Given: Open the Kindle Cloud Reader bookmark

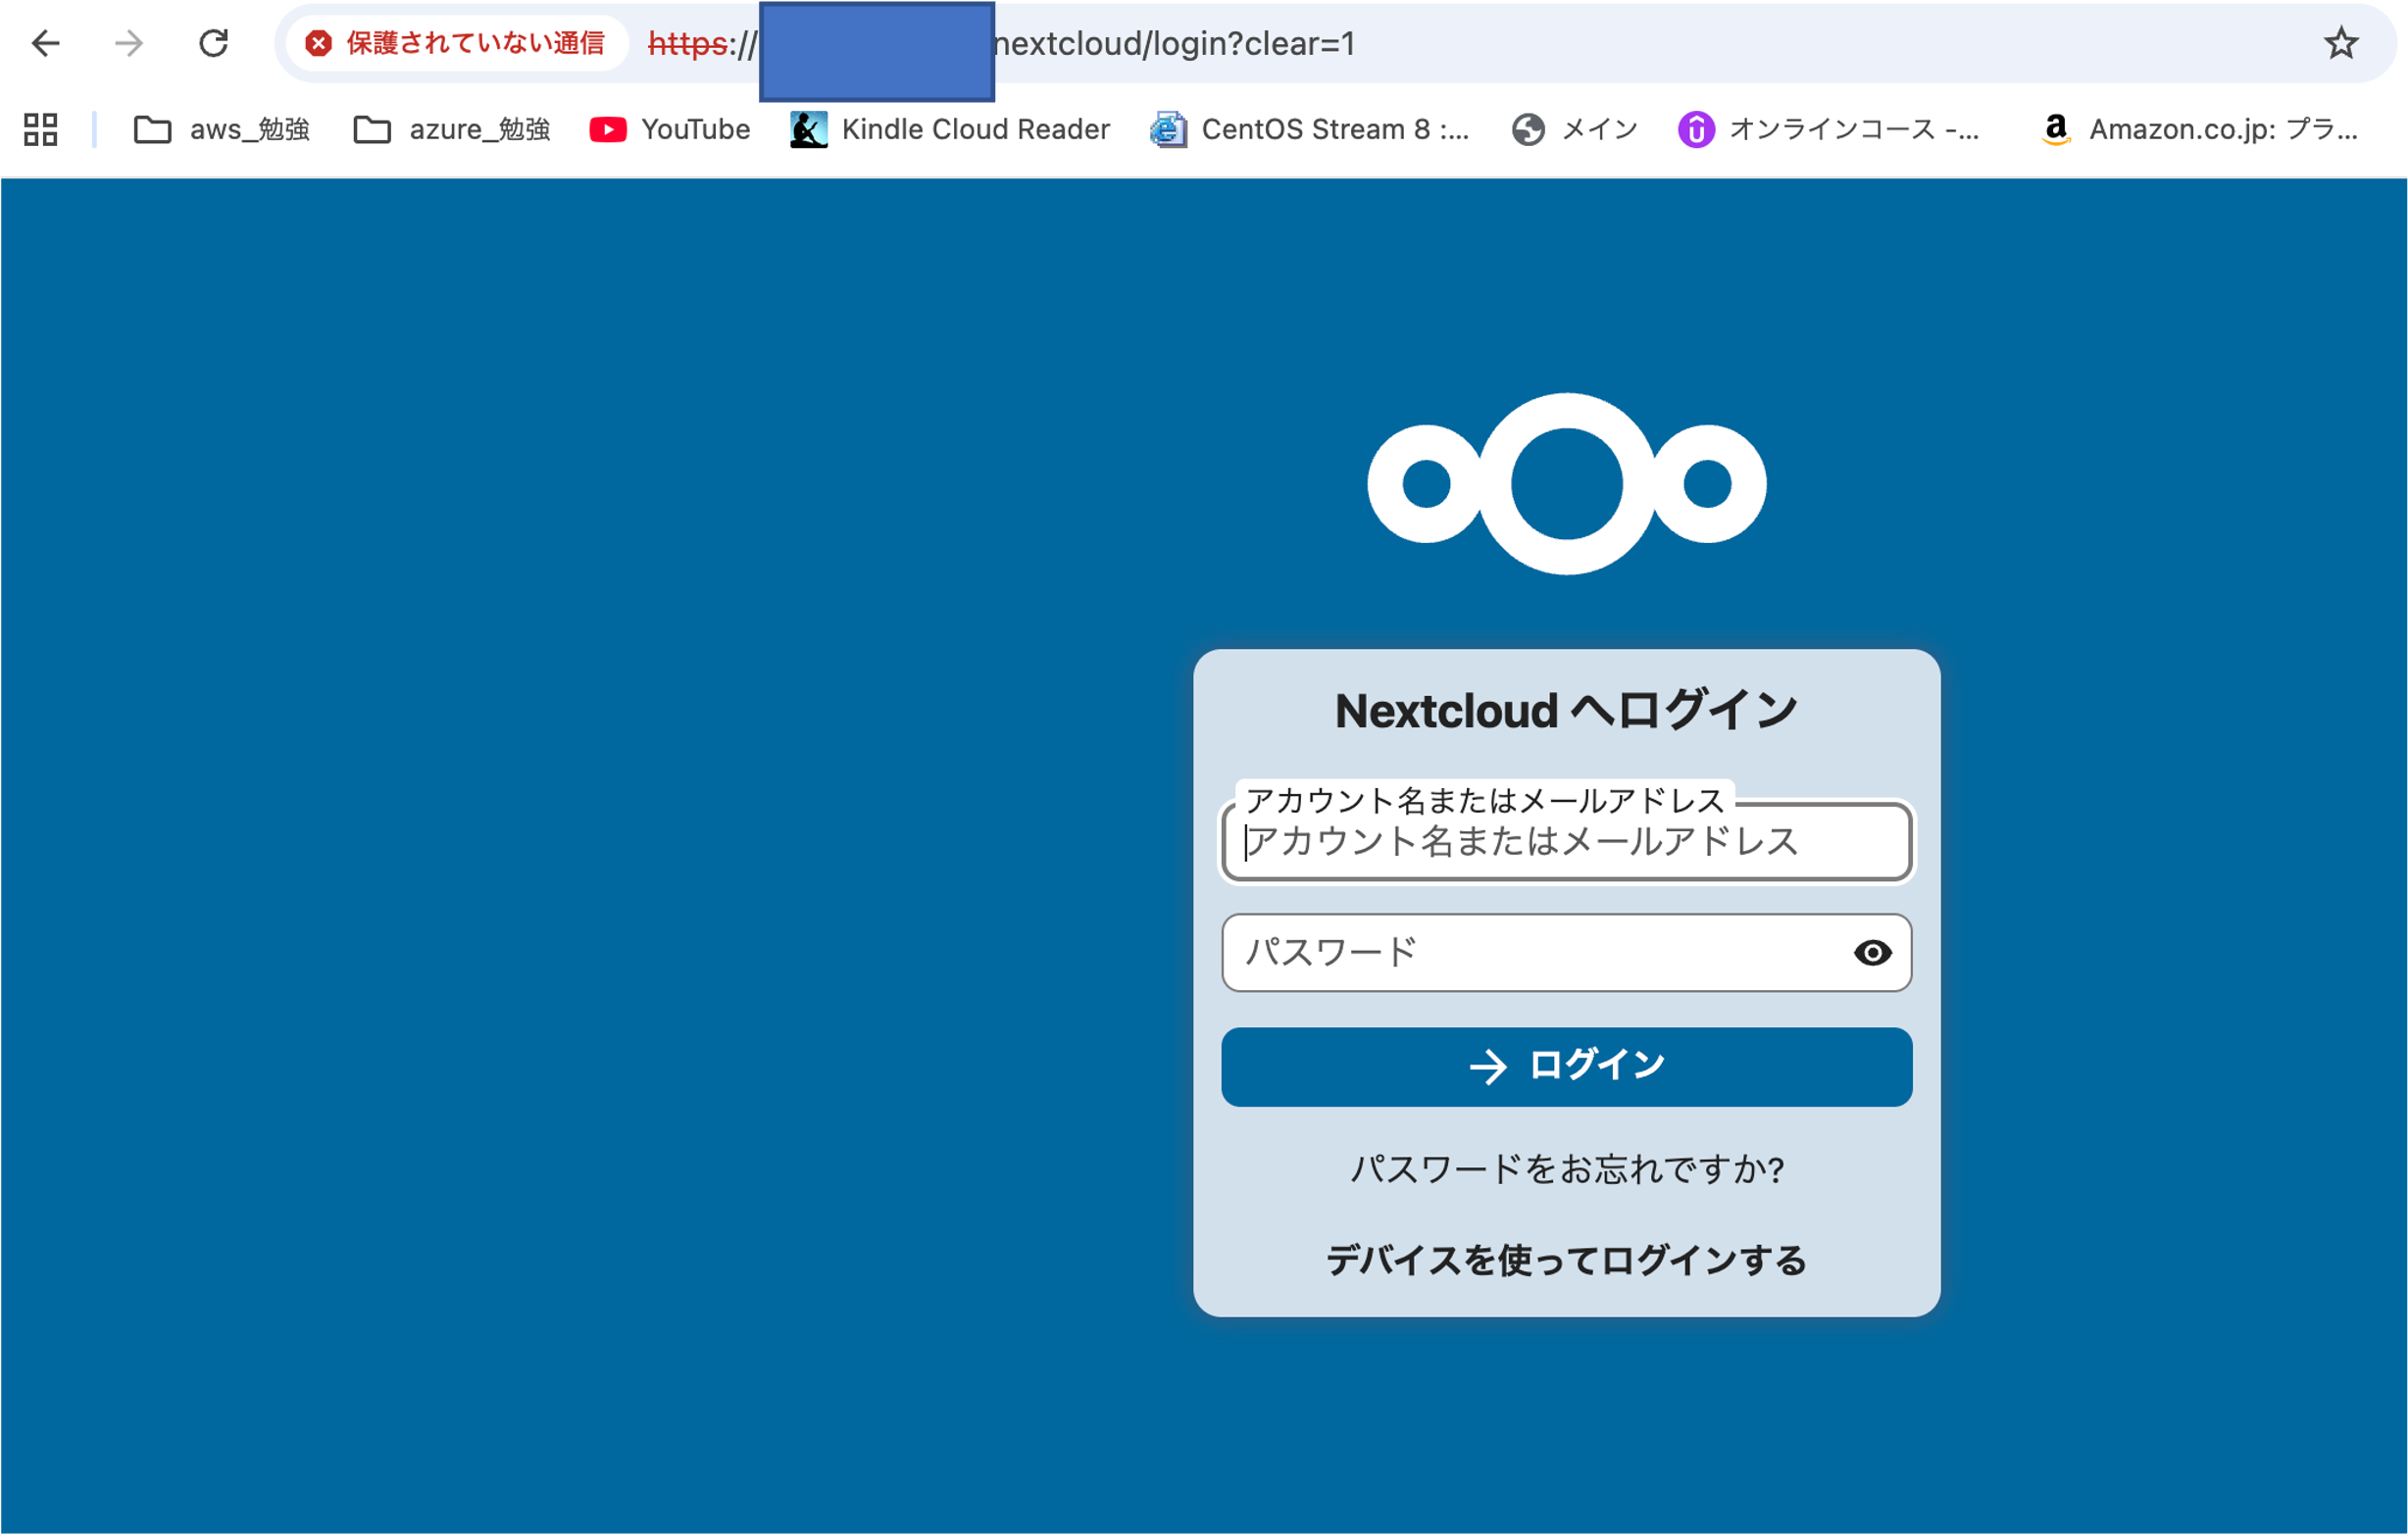Looking at the screenshot, I should pyautogui.click(x=948, y=129).
